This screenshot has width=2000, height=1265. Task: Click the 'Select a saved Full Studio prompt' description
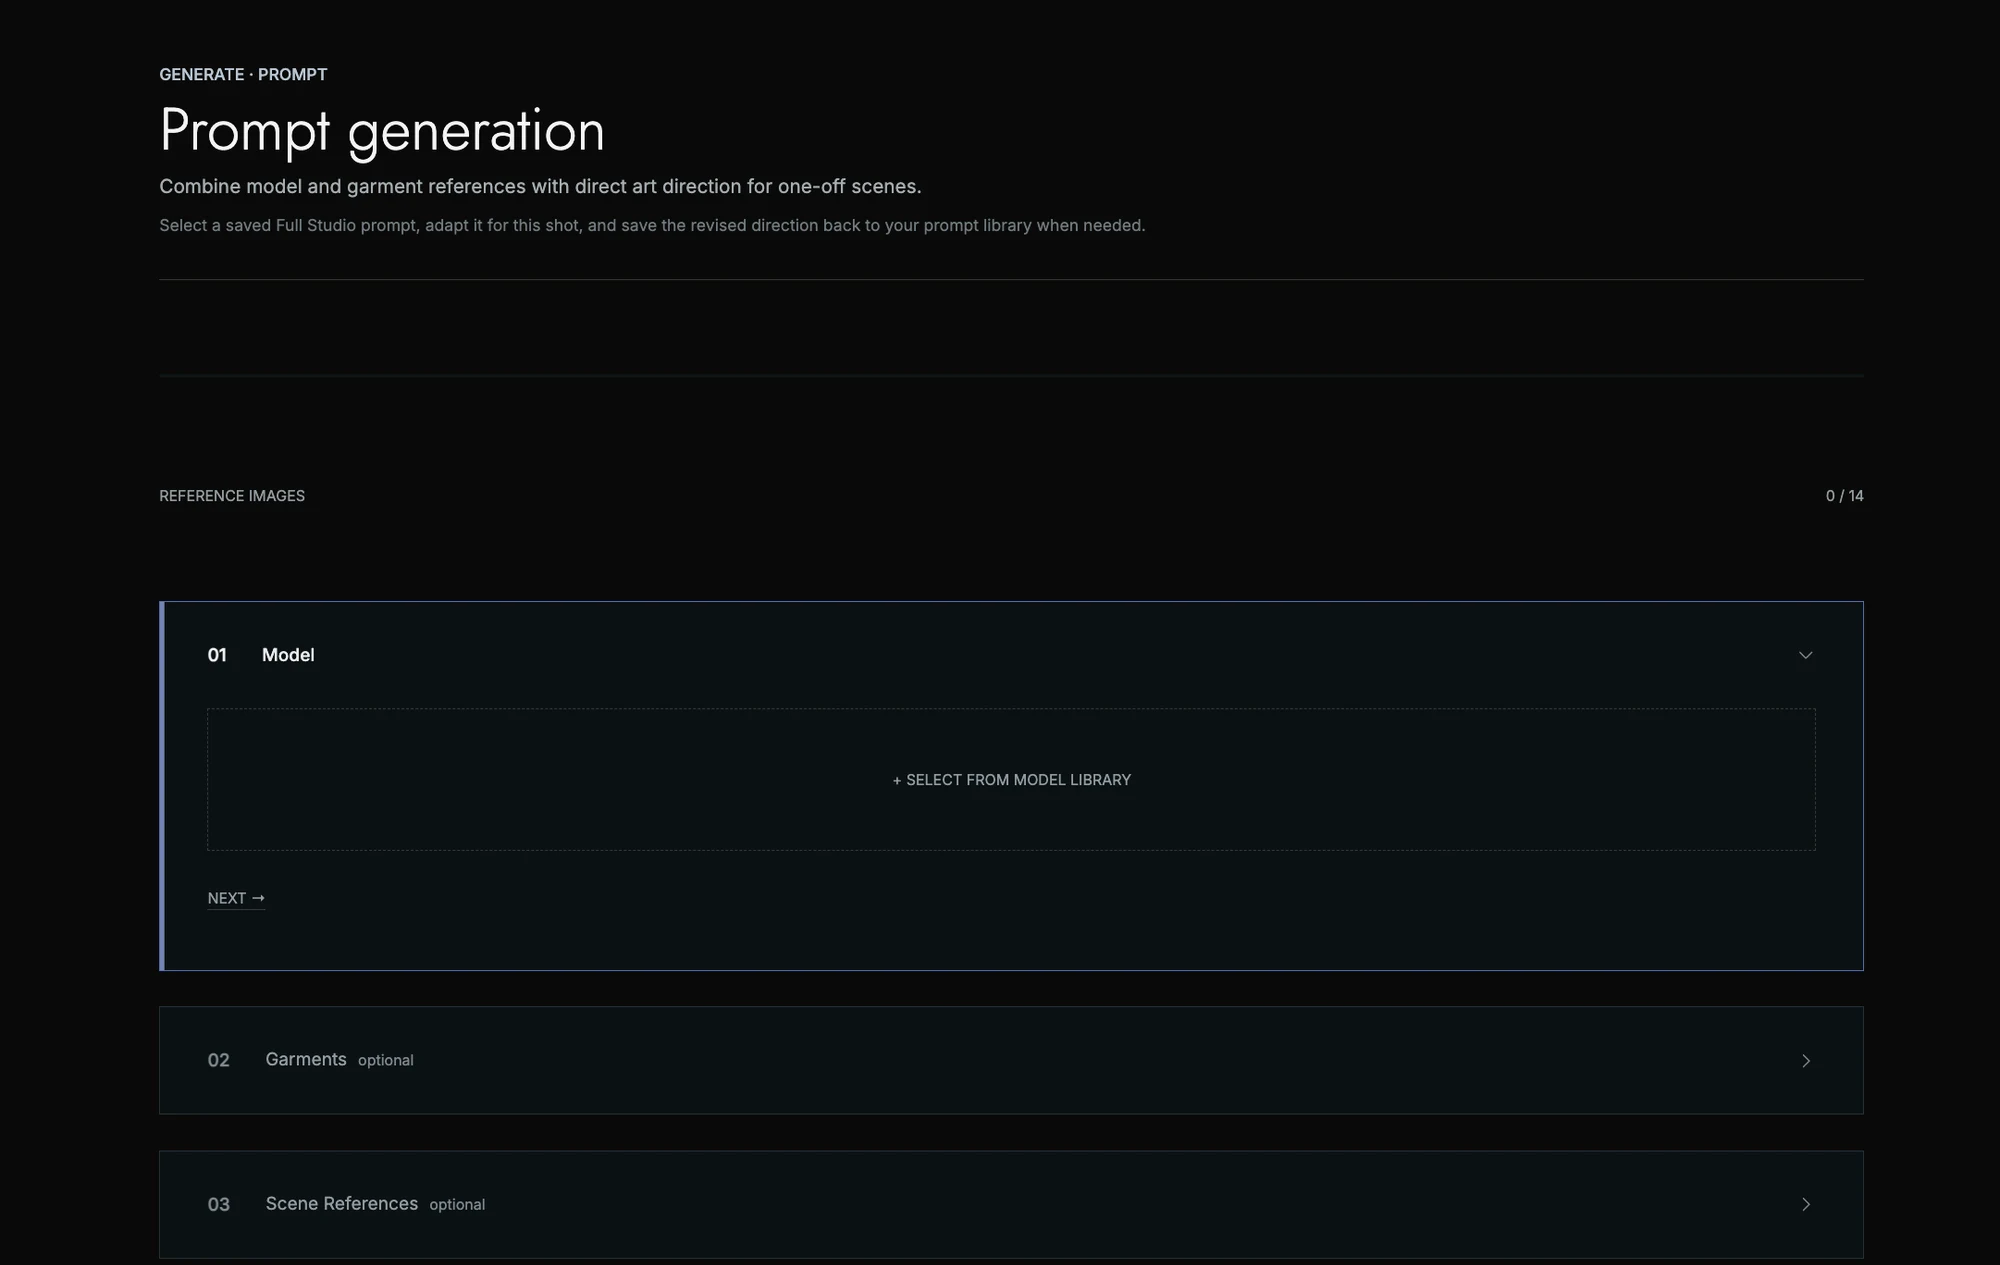652,225
